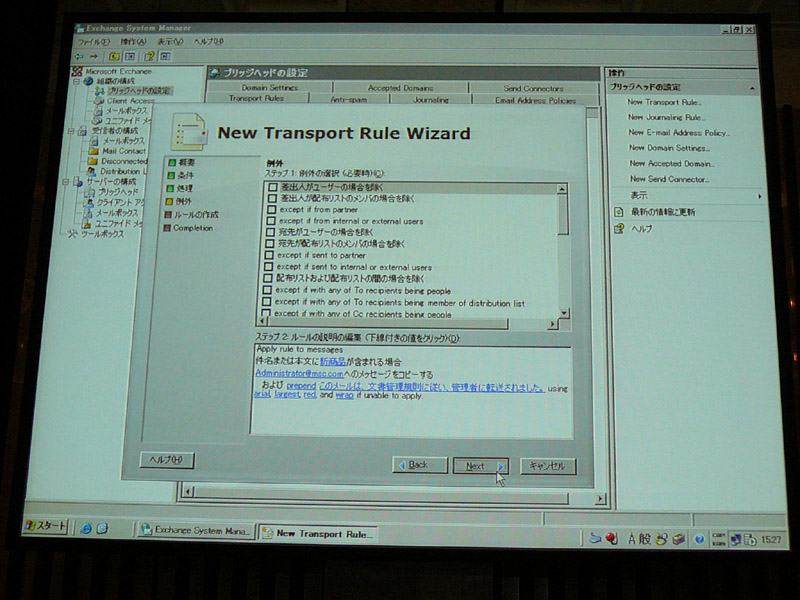Switch to the Accepted Domains tab
This screenshot has height=600, width=800.
click(401, 88)
